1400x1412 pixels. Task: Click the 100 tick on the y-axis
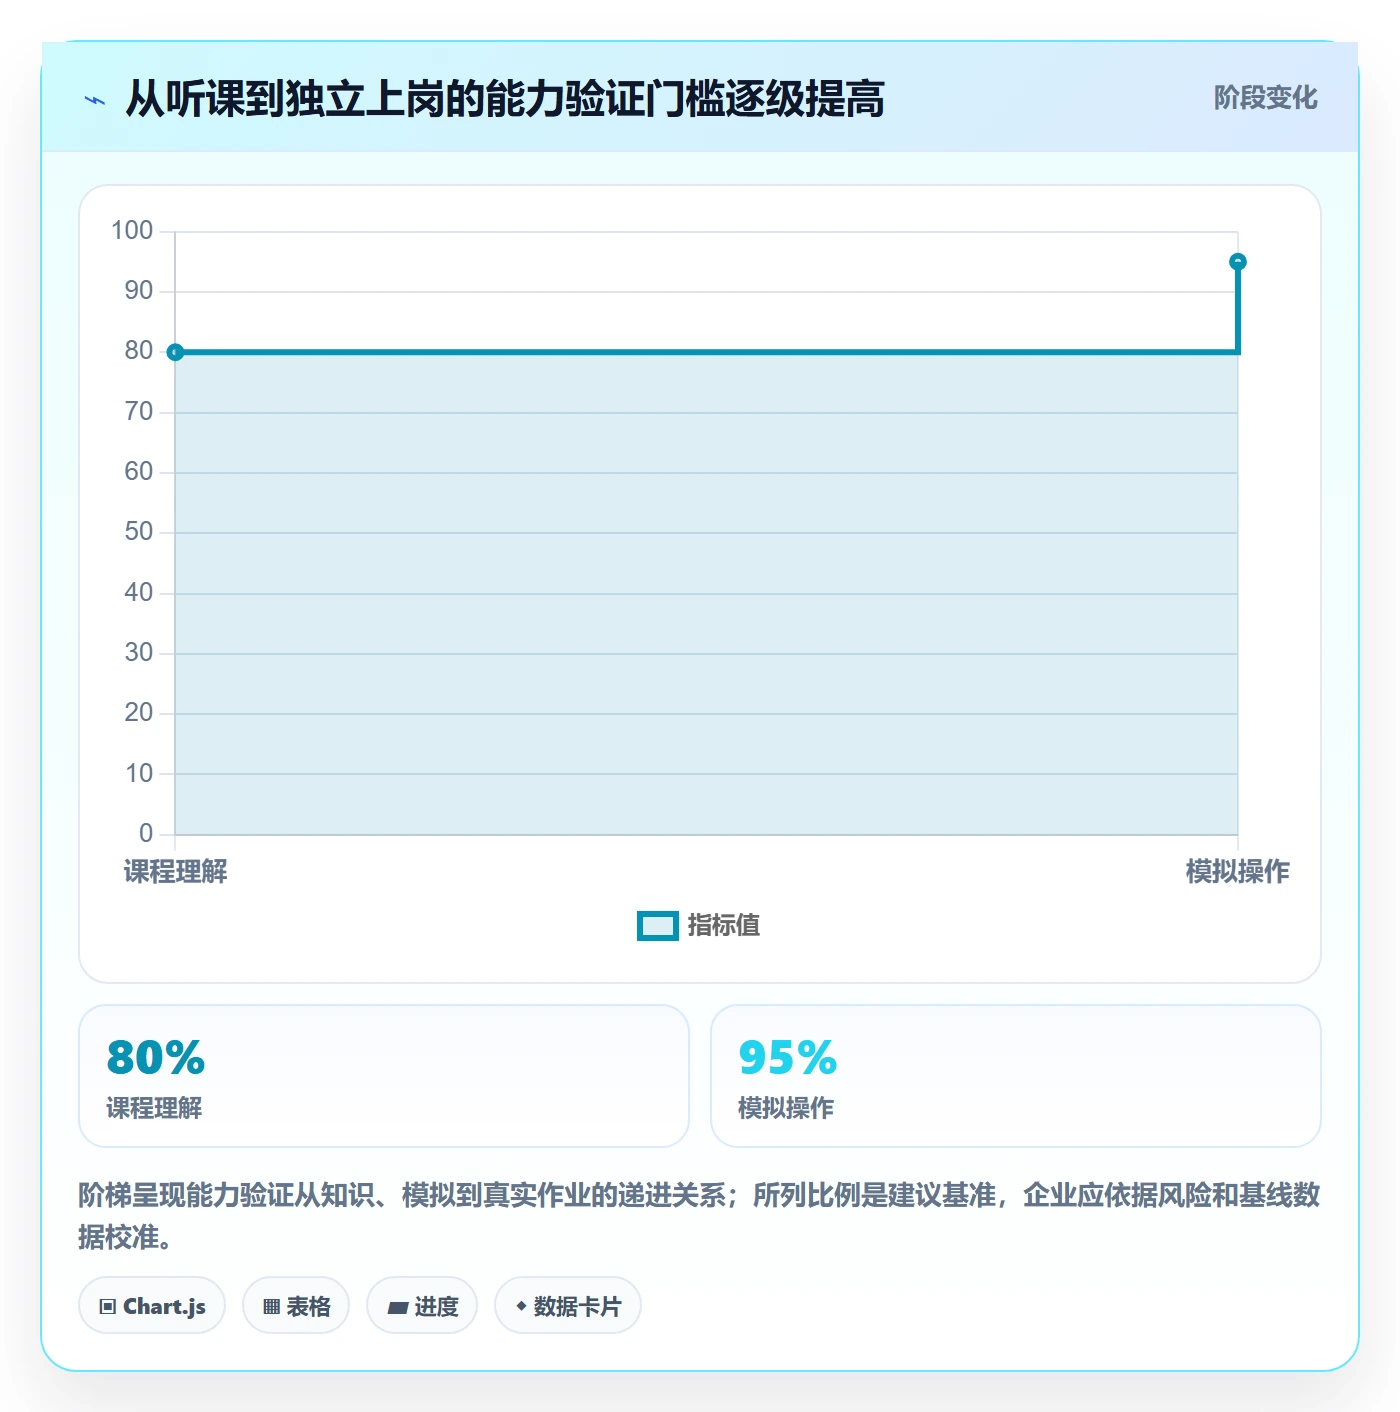pyautogui.click(x=132, y=231)
